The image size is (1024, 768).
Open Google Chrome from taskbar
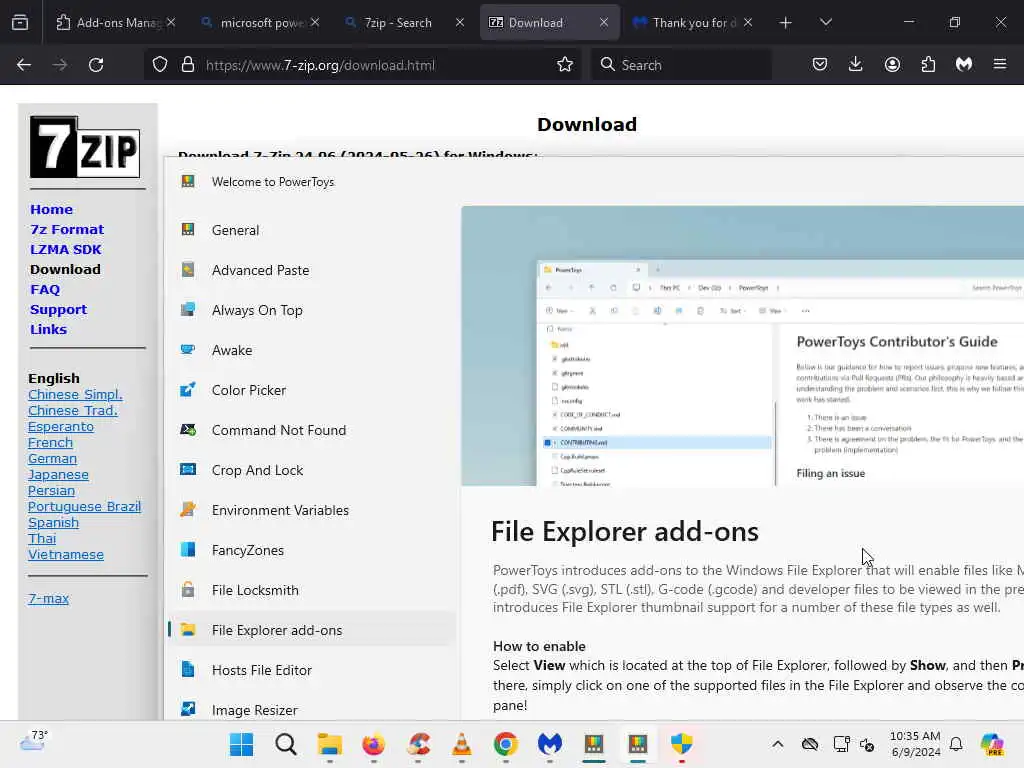click(x=505, y=744)
